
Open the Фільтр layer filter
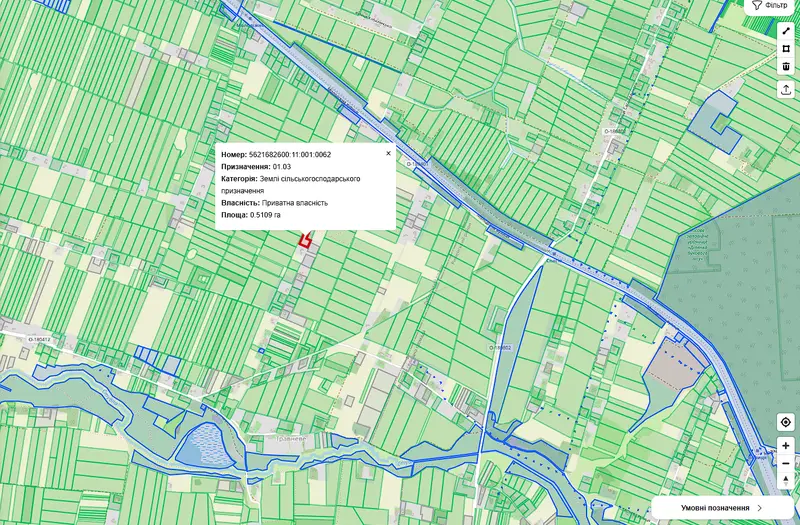click(770, 6)
